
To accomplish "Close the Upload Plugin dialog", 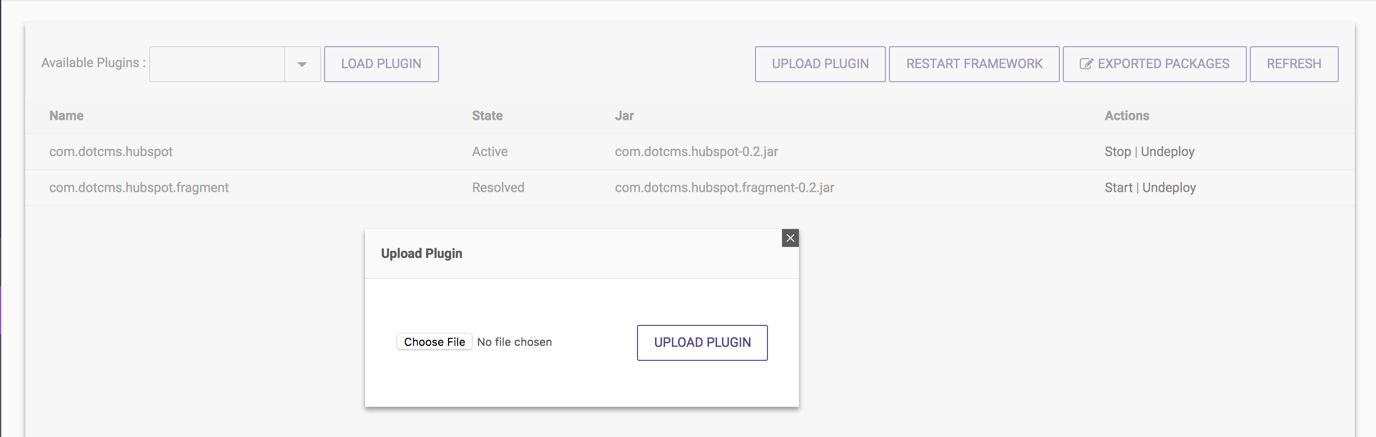I will pos(790,238).
